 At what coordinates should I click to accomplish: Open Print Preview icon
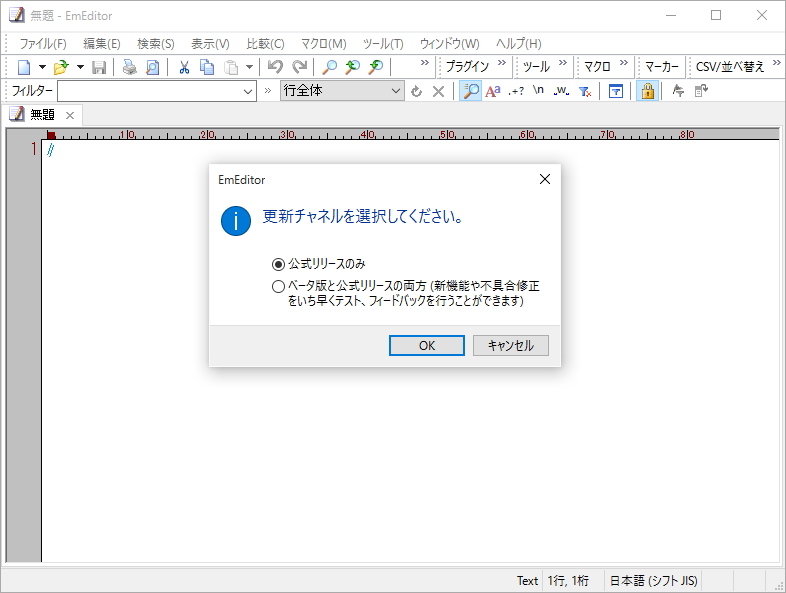pos(152,67)
